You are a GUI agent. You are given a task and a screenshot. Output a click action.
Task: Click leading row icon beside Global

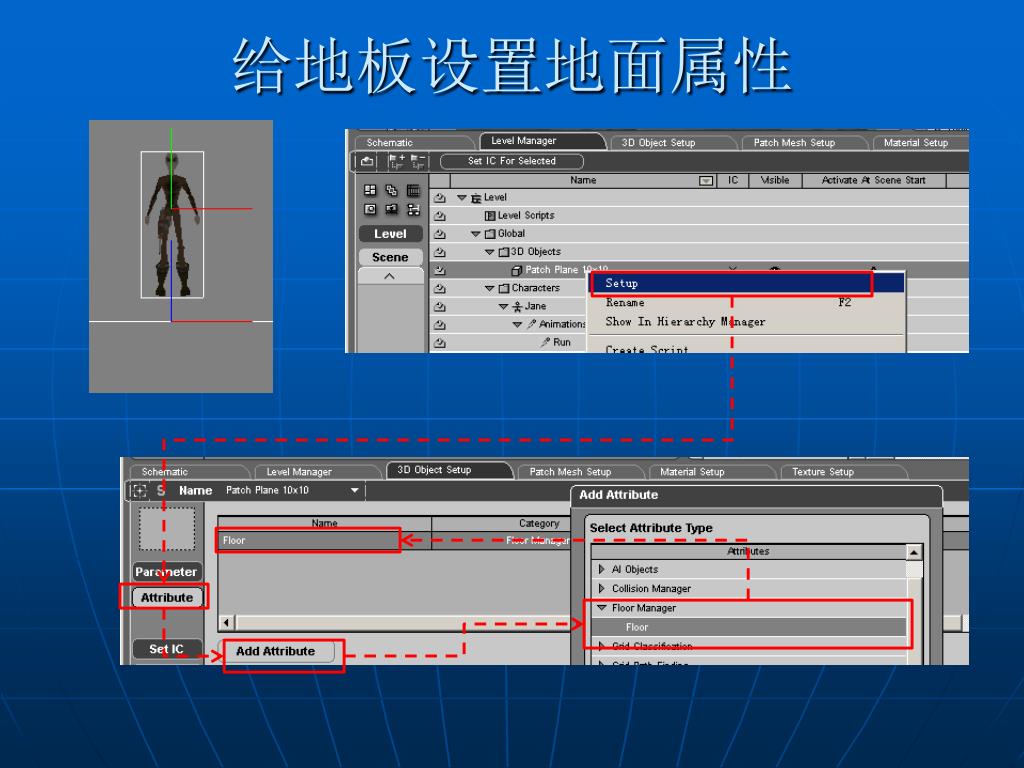tap(440, 234)
